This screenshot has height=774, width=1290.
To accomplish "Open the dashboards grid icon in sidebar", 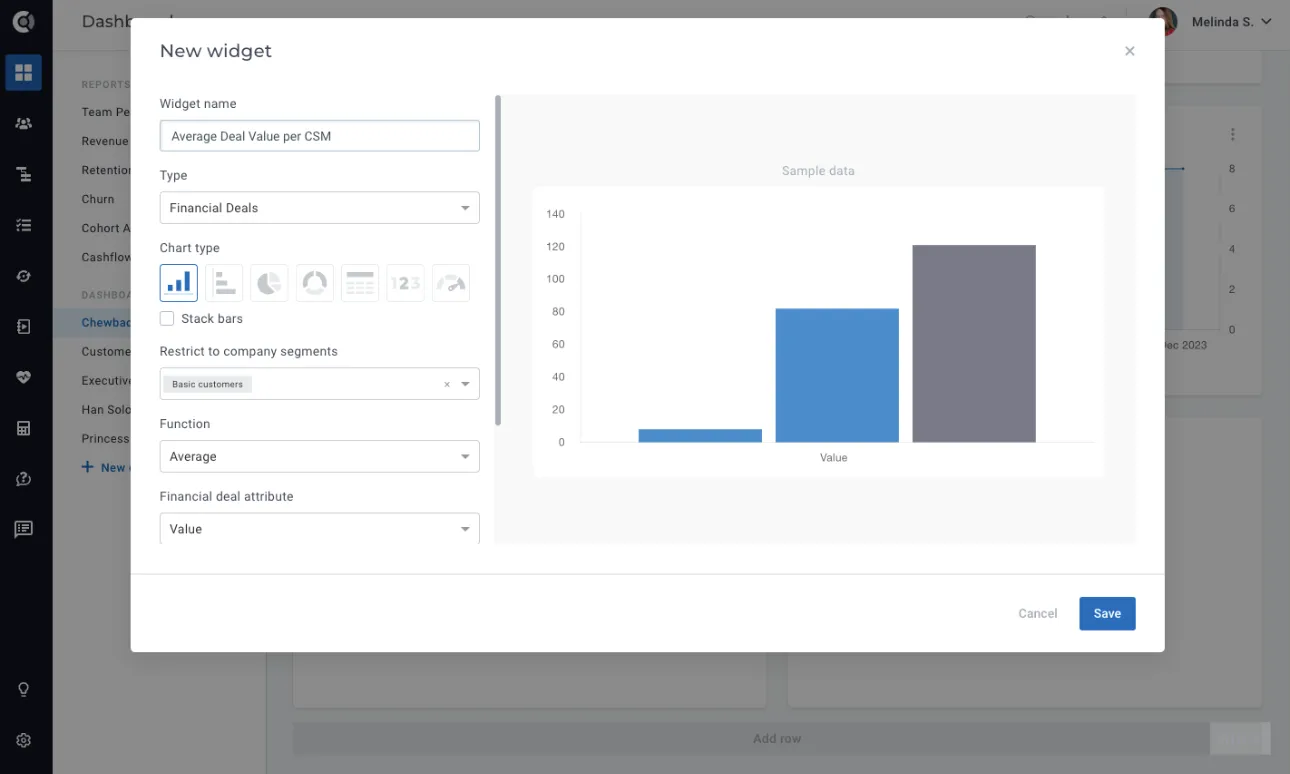I will click(23, 72).
